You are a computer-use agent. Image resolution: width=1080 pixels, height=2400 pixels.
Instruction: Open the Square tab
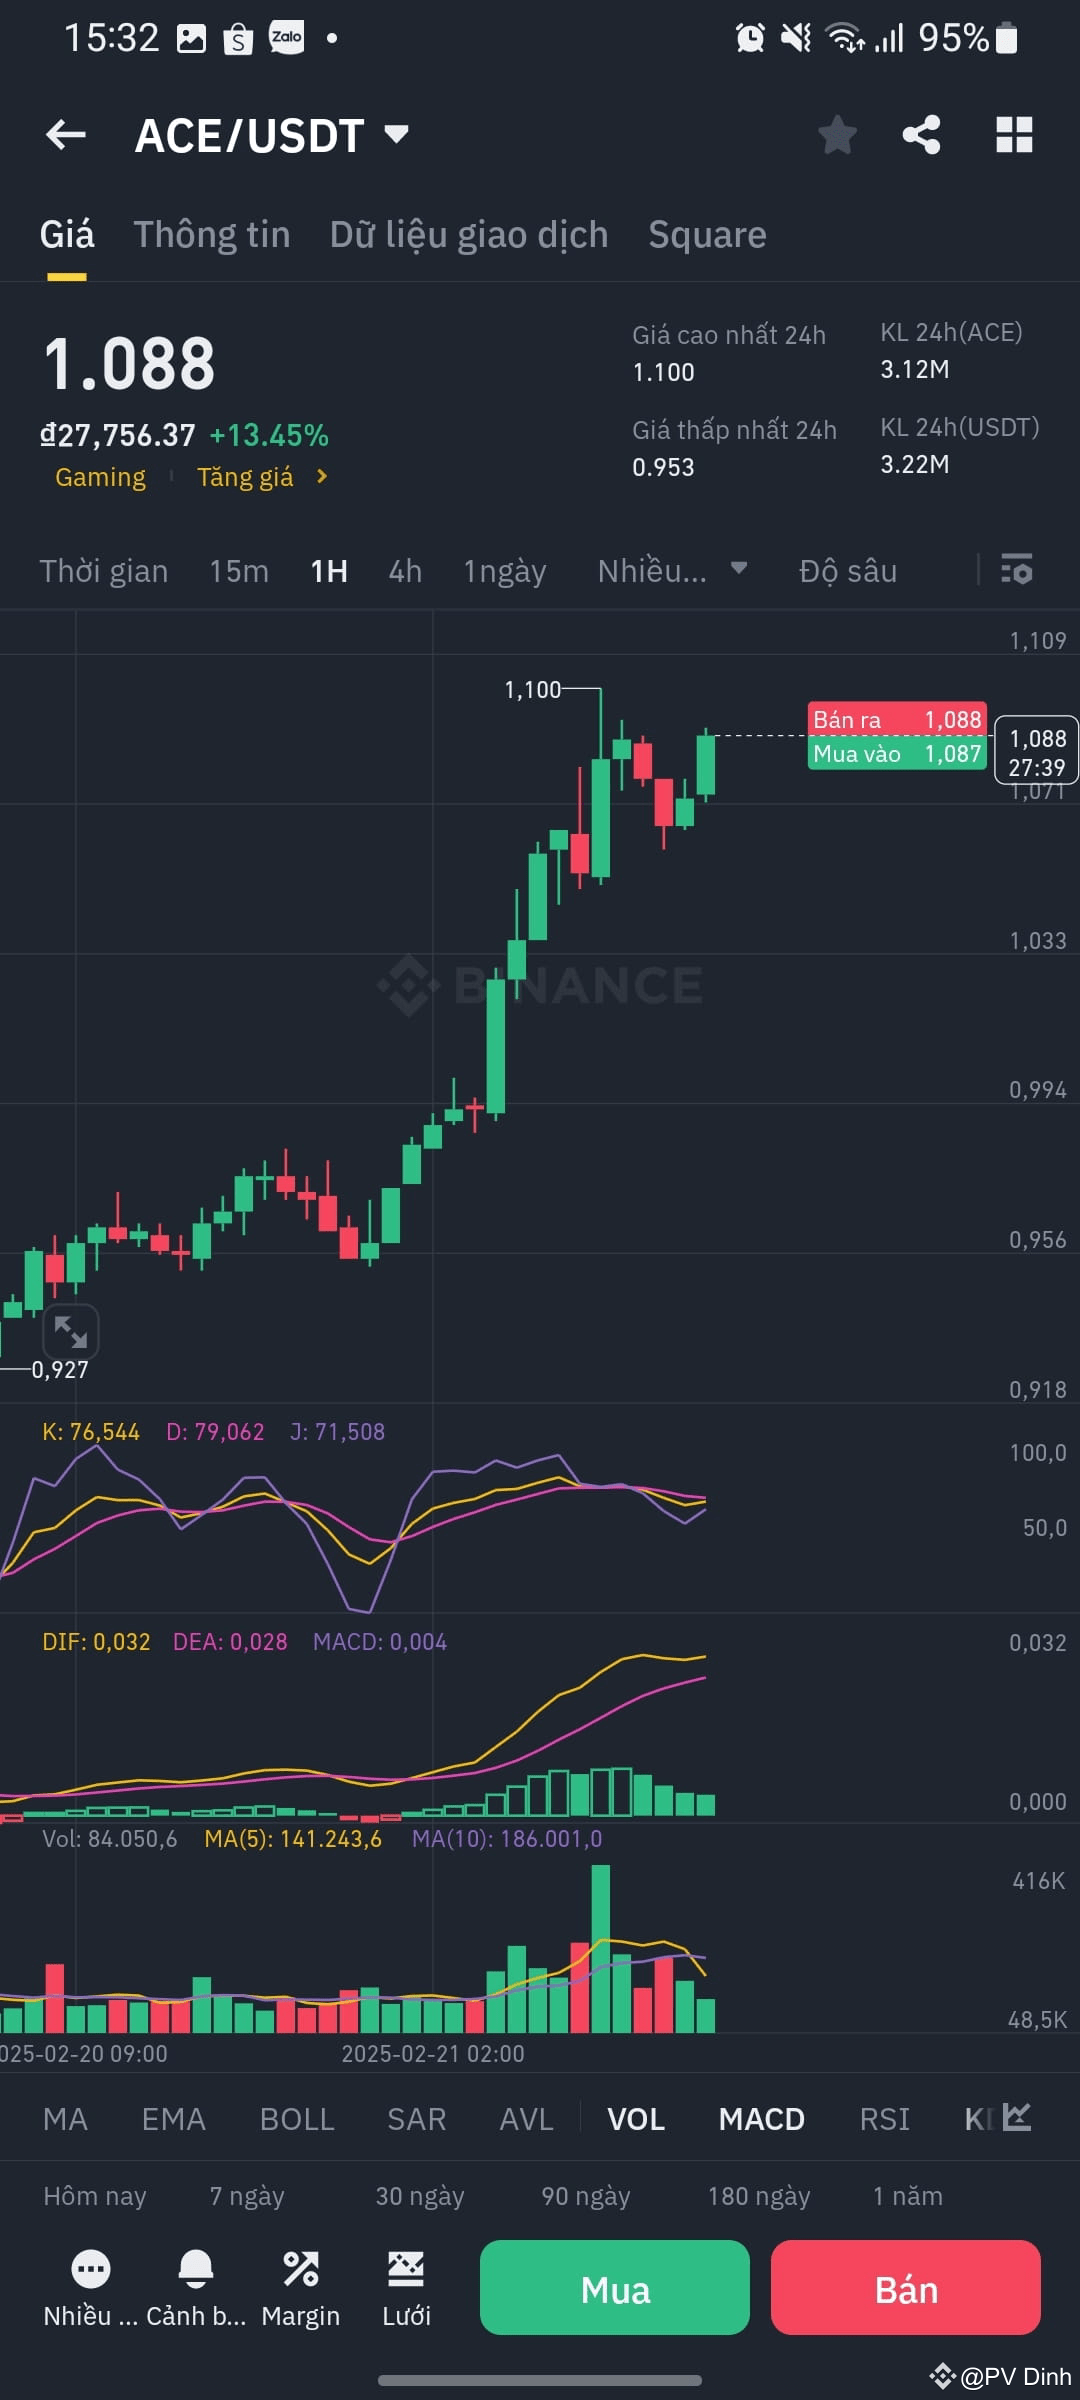pos(707,234)
